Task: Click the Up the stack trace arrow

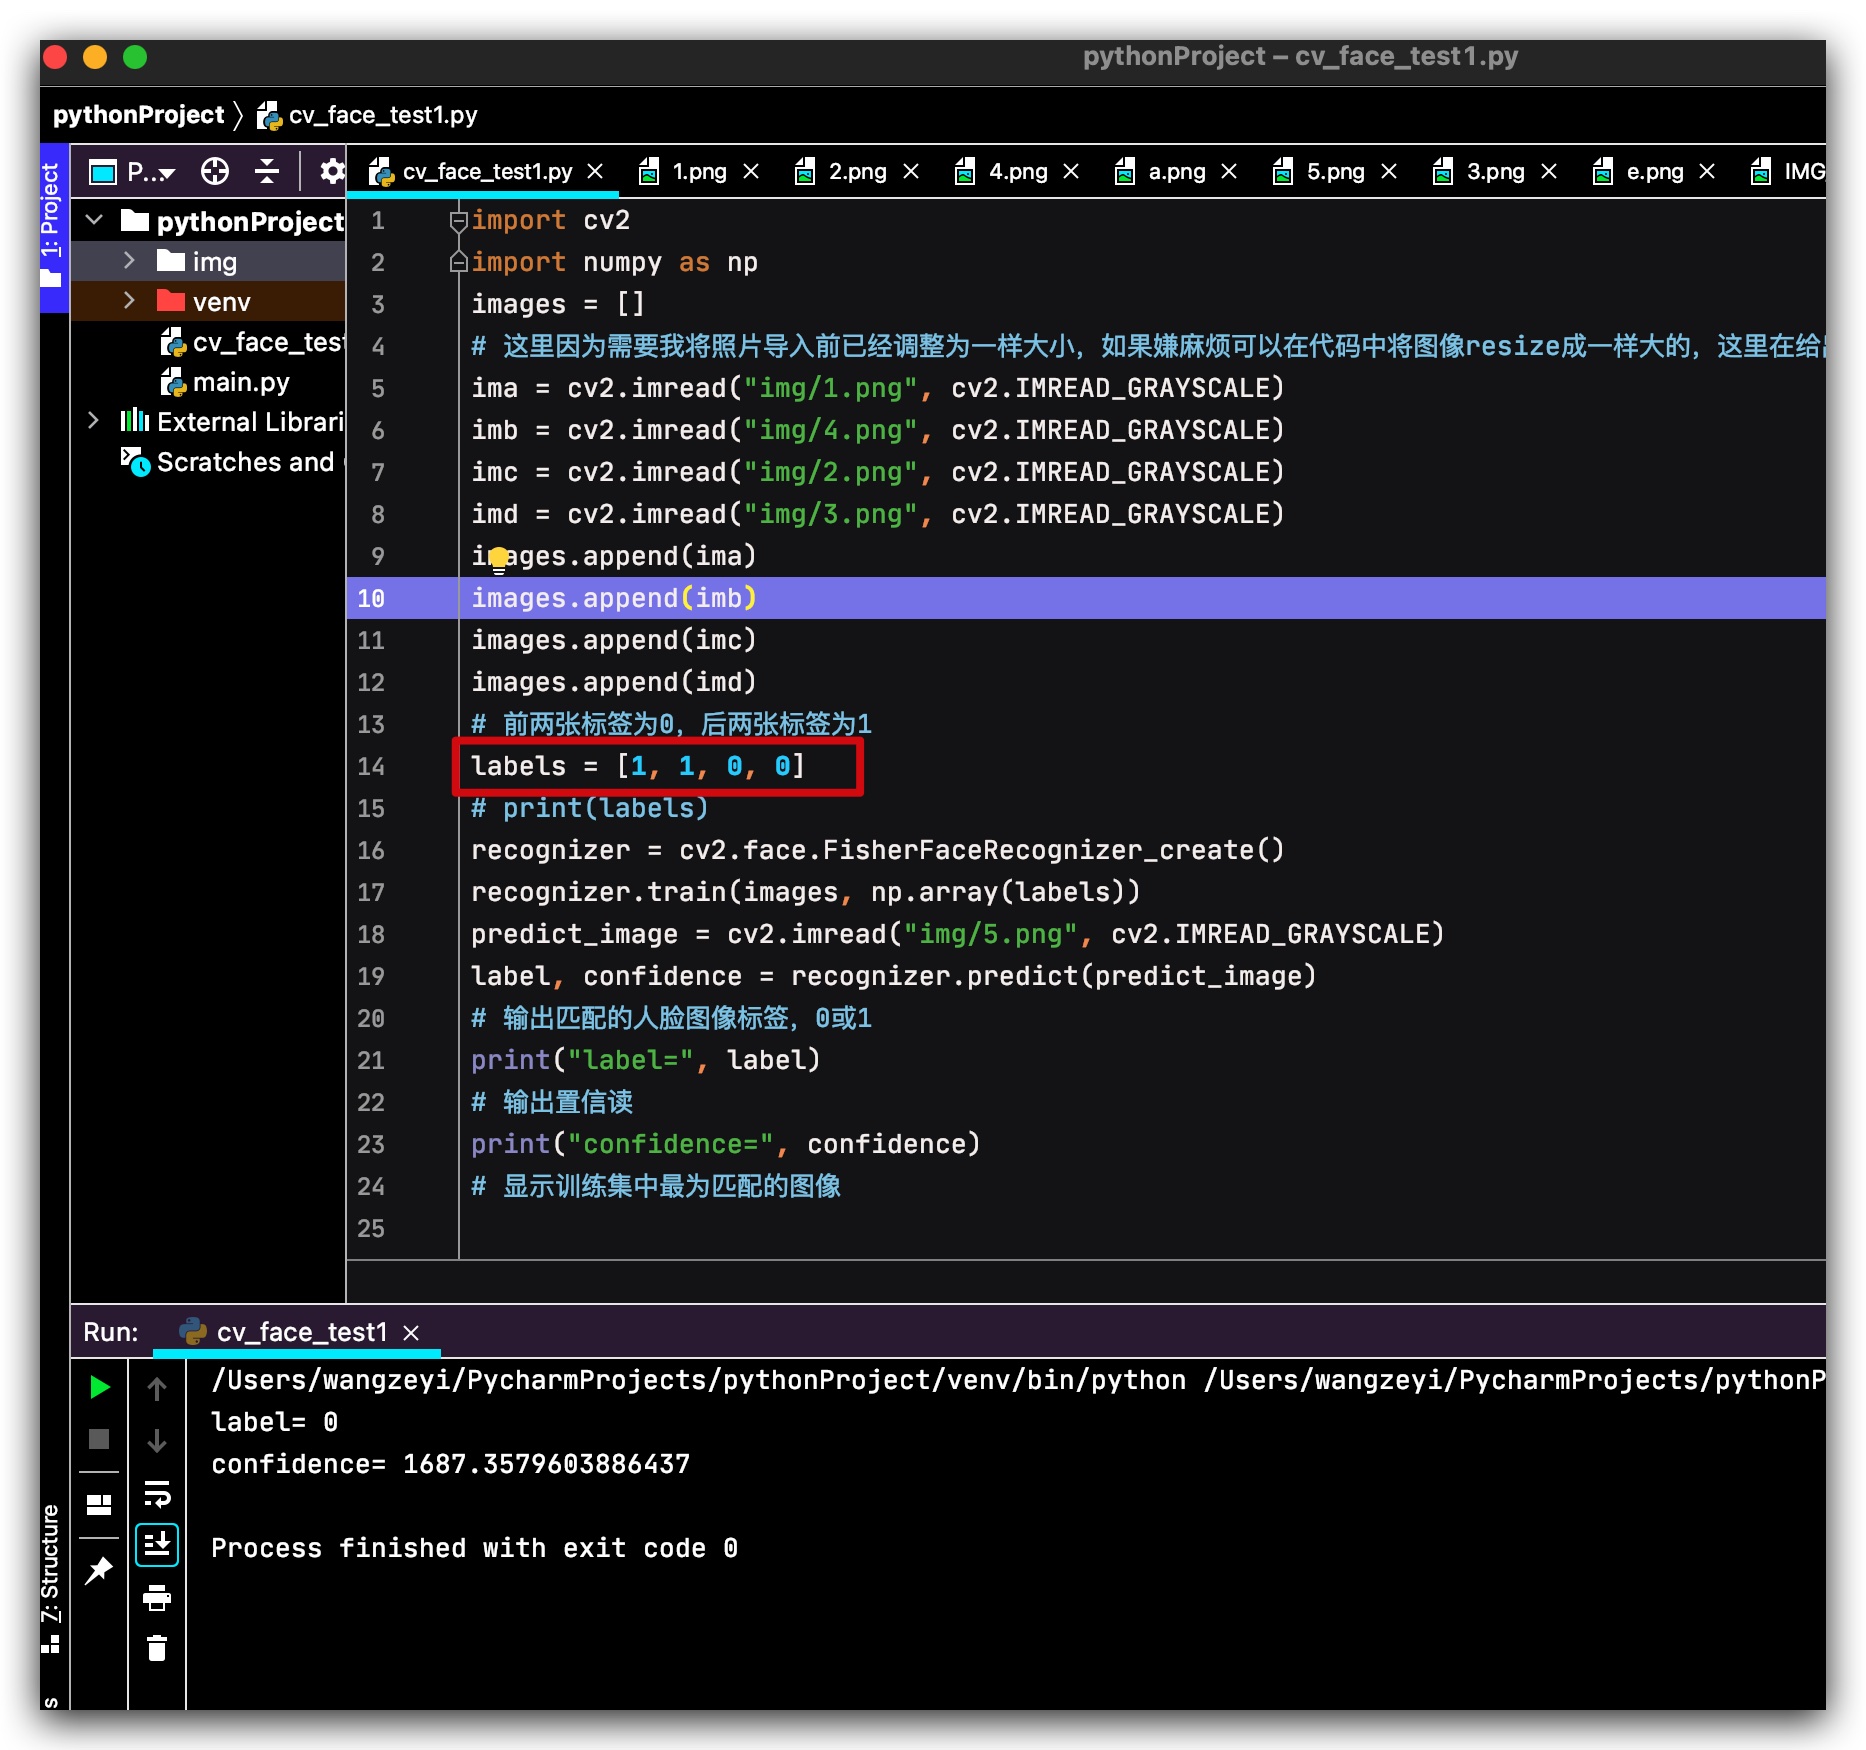Action: coord(157,1387)
